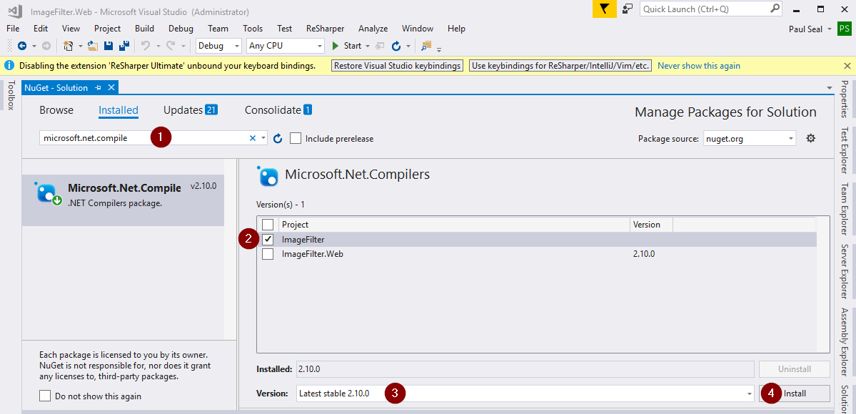Expand the Version dropdown list
The width and height of the screenshot is (856, 414).
(749, 394)
